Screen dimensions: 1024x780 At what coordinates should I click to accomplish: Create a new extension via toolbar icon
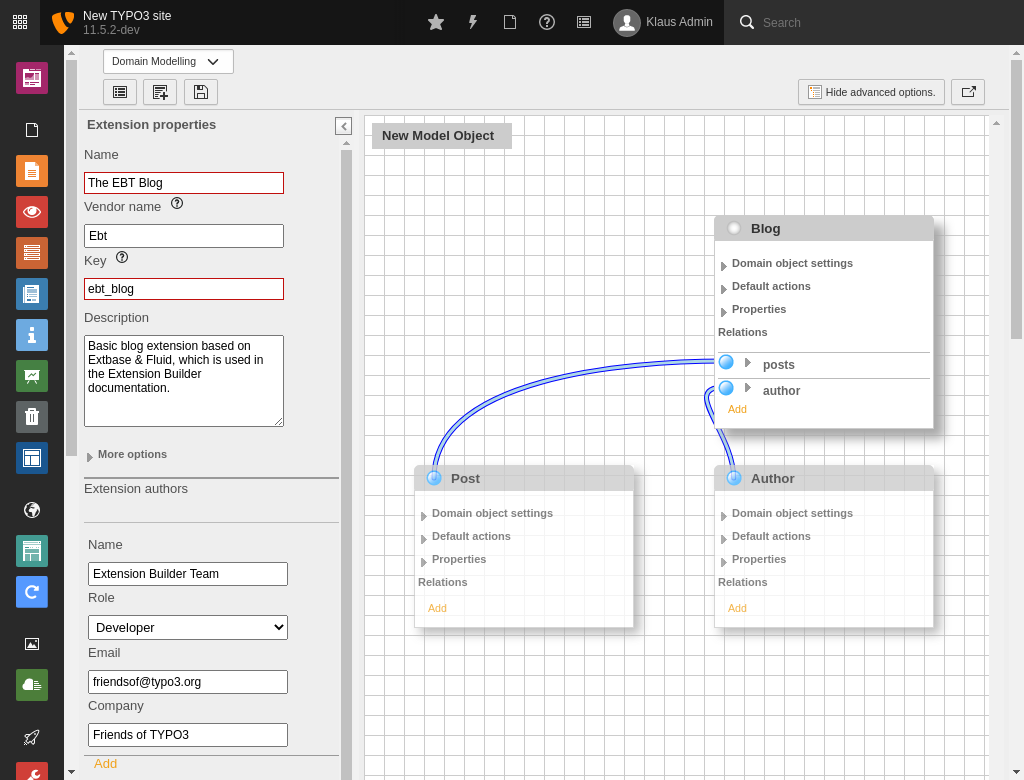[159, 91]
